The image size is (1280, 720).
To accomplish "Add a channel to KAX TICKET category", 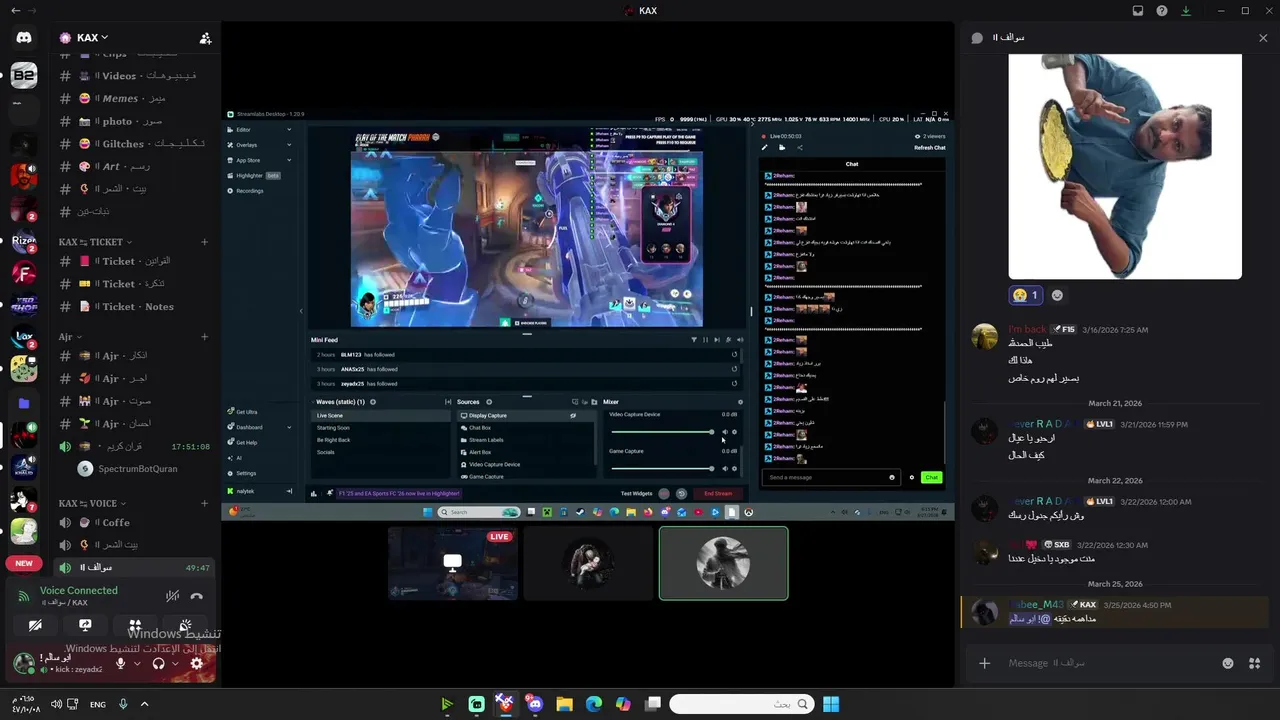I will pyautogui.click(x=204, y=242).
